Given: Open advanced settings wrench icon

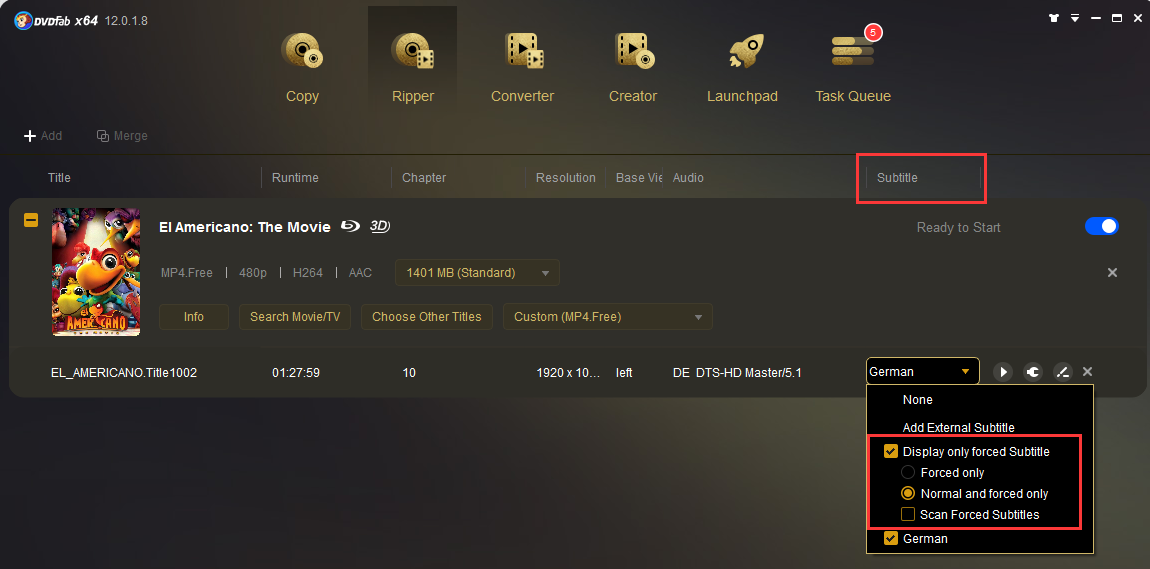Looking at the screenshot, I should coord(1033,372).
